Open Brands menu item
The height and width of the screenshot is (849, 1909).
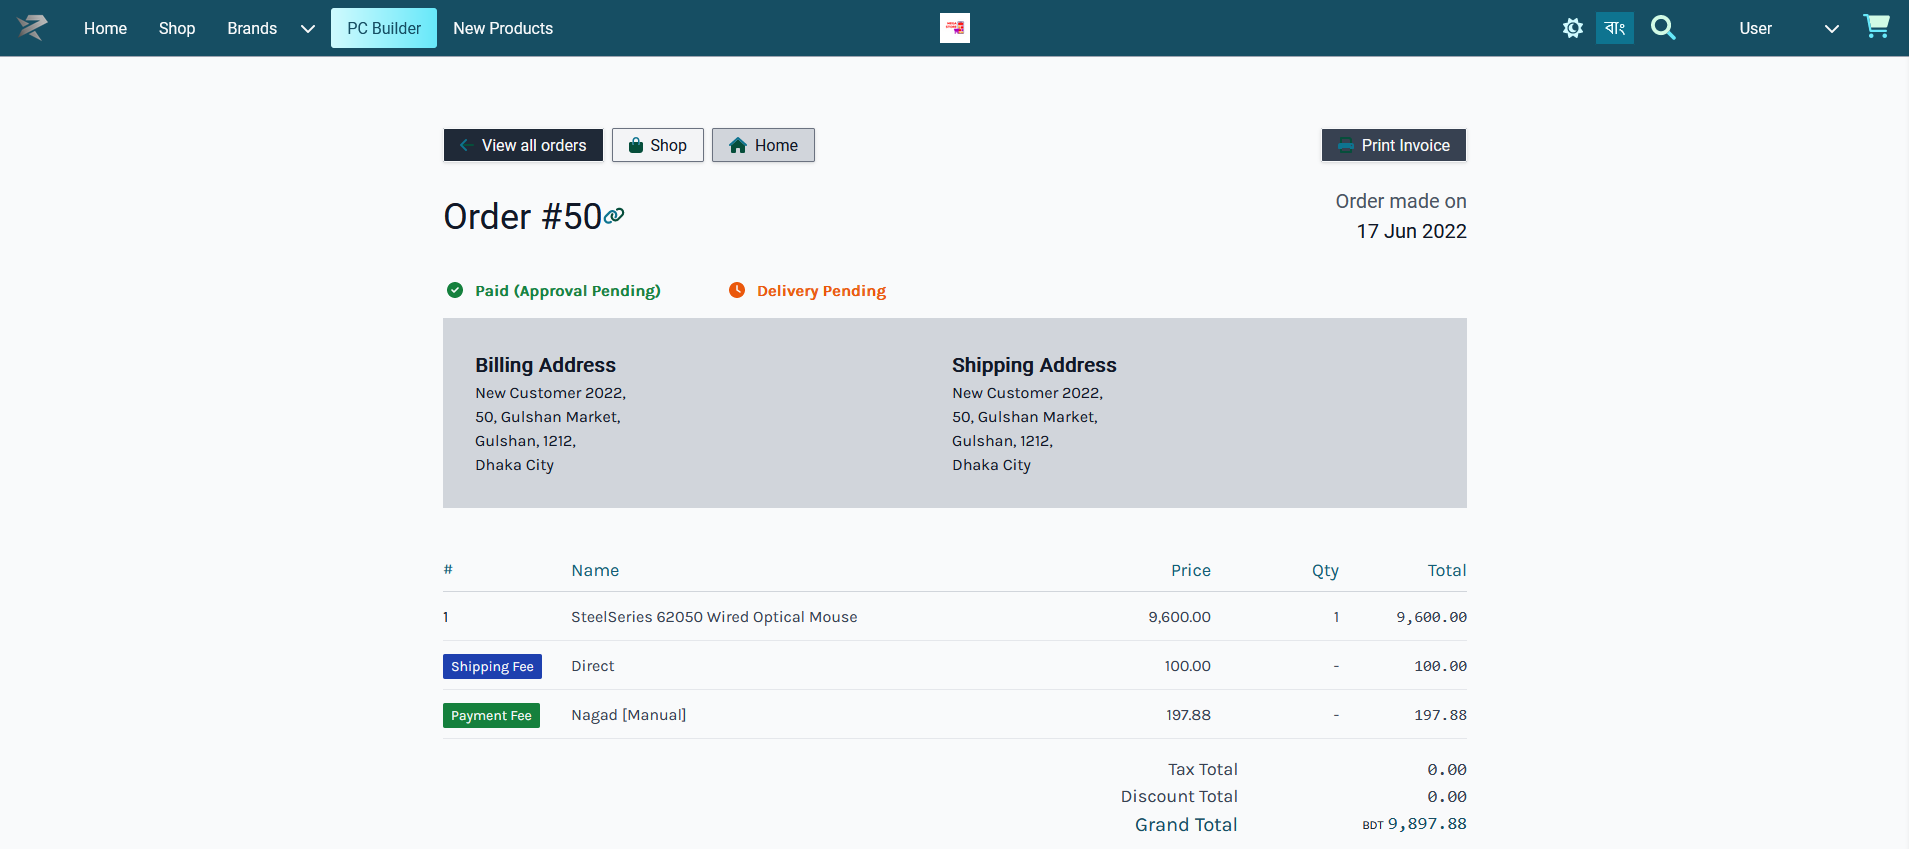click(252, 28)
